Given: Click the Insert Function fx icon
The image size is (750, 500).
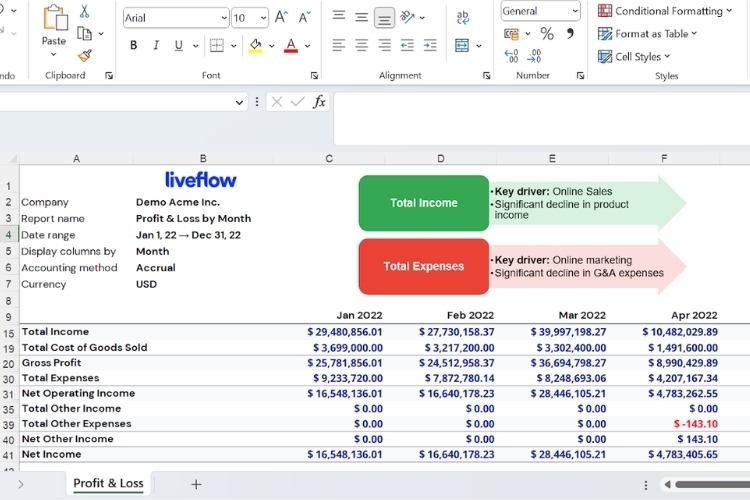Looking at the screenshot, I should click(319, 101).
